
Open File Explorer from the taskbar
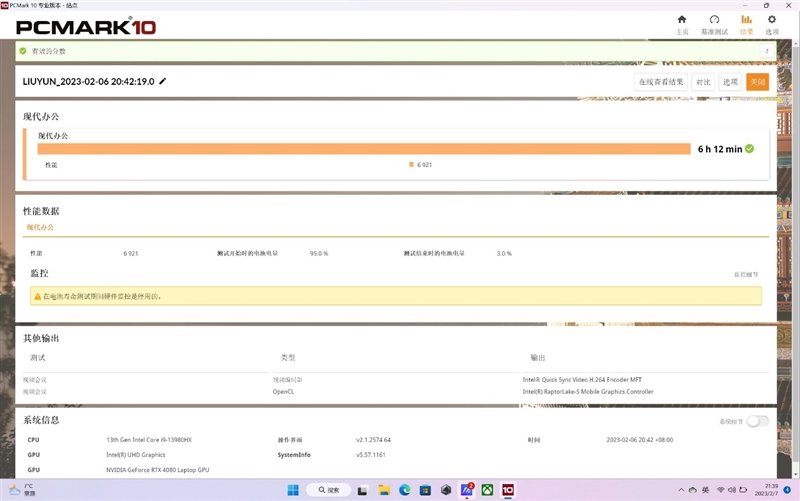click(384, 490)
